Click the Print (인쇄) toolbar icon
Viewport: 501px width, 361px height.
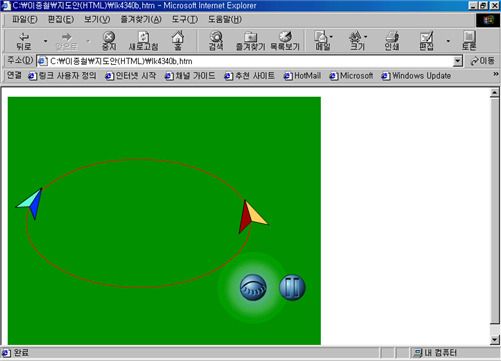click(x=392, y=41)
